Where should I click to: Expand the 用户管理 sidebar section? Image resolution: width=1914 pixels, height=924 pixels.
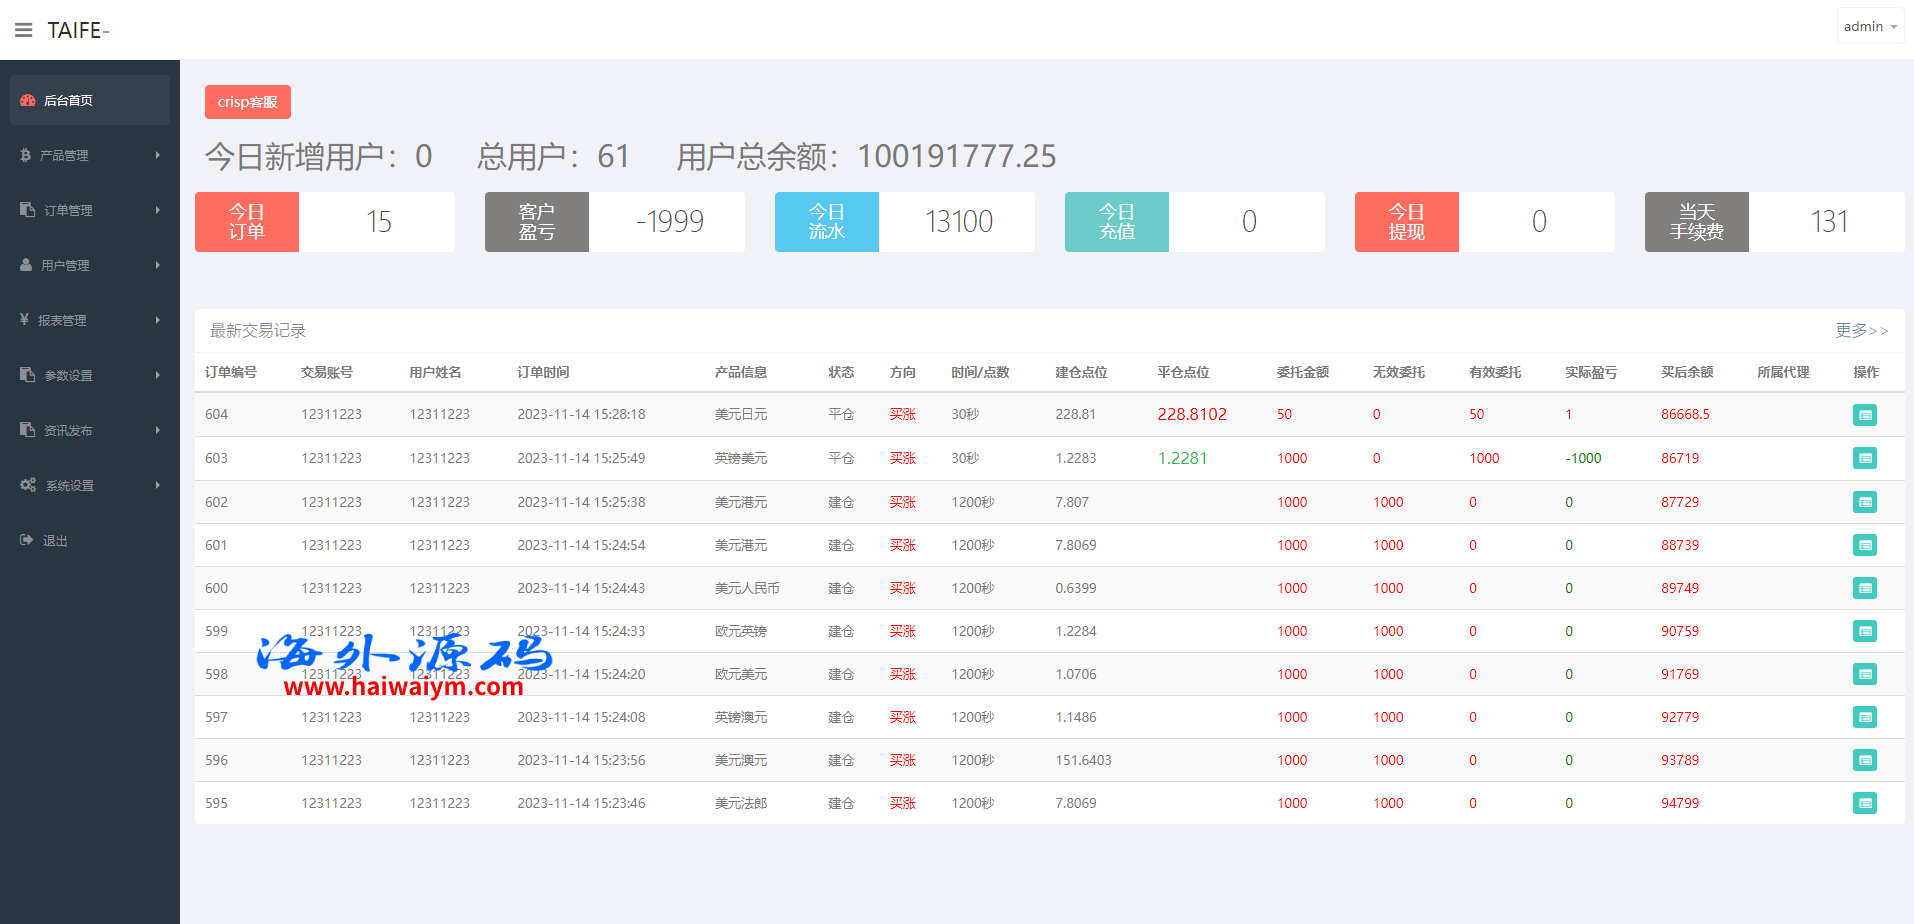(x=88, y=265)
